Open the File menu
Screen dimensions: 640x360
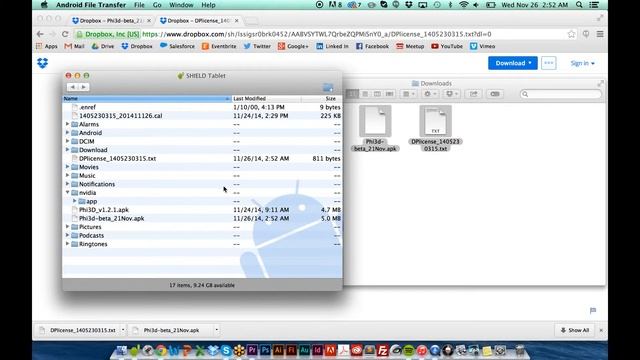(x=139, y=5)
